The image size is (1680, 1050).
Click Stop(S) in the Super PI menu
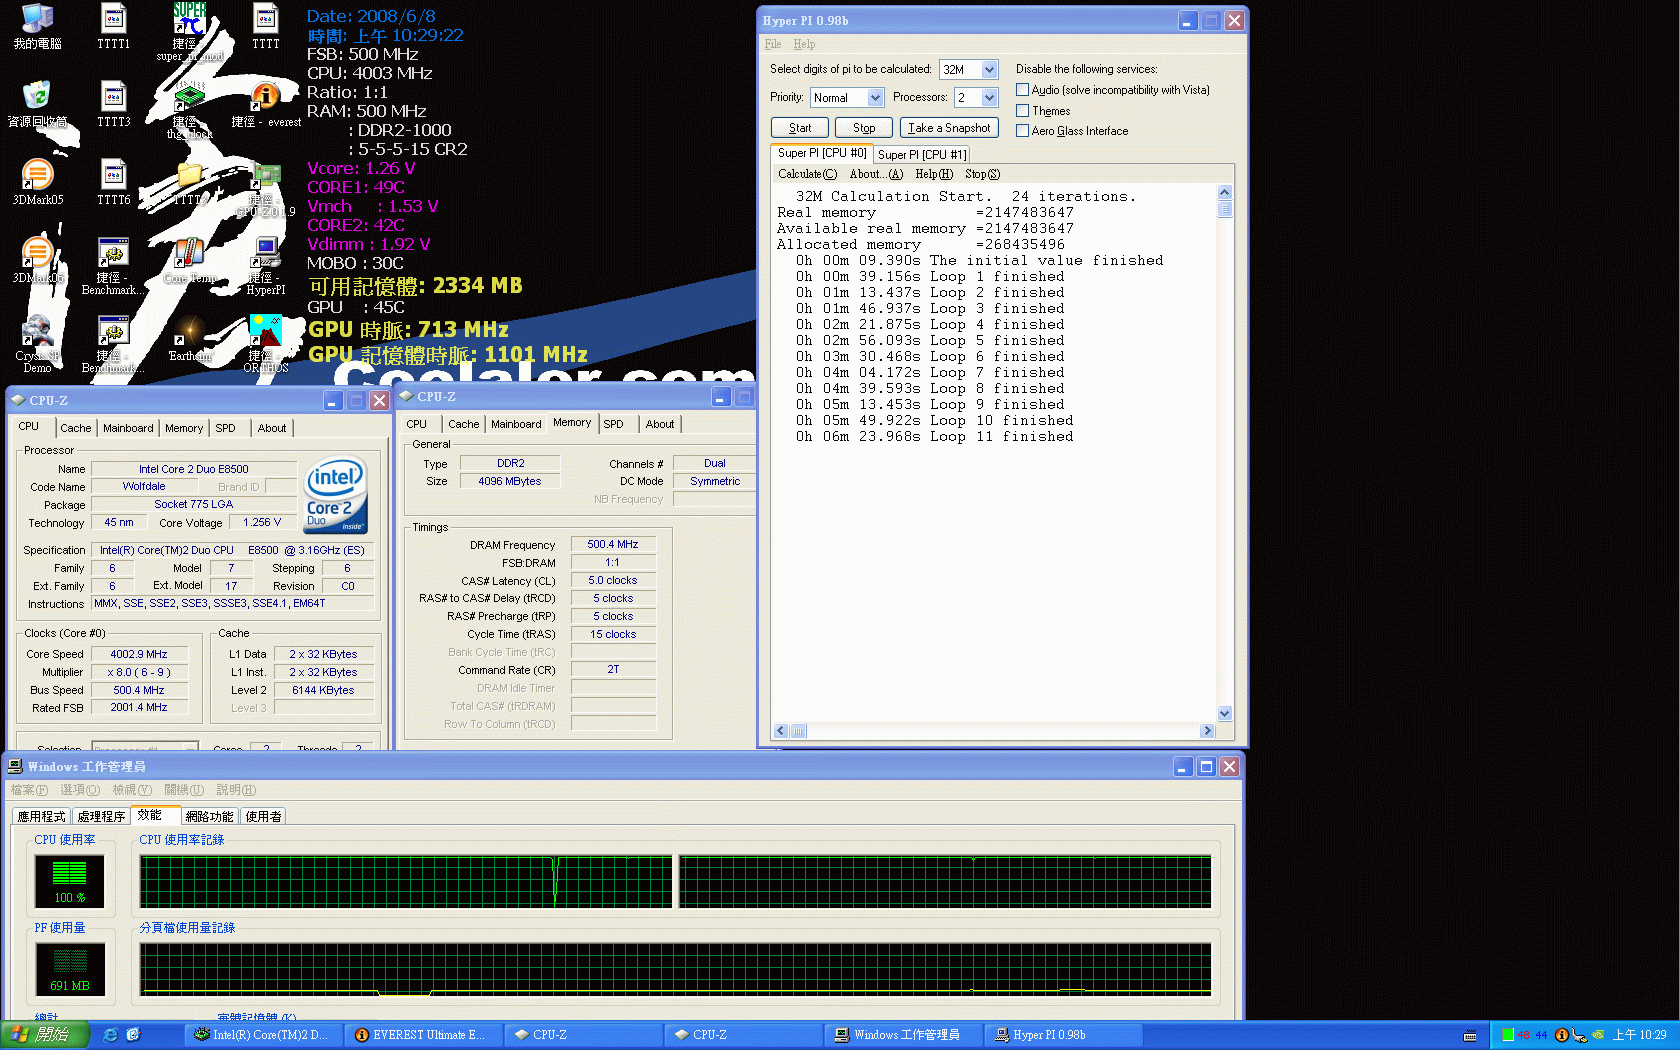[x=982, y=174]
